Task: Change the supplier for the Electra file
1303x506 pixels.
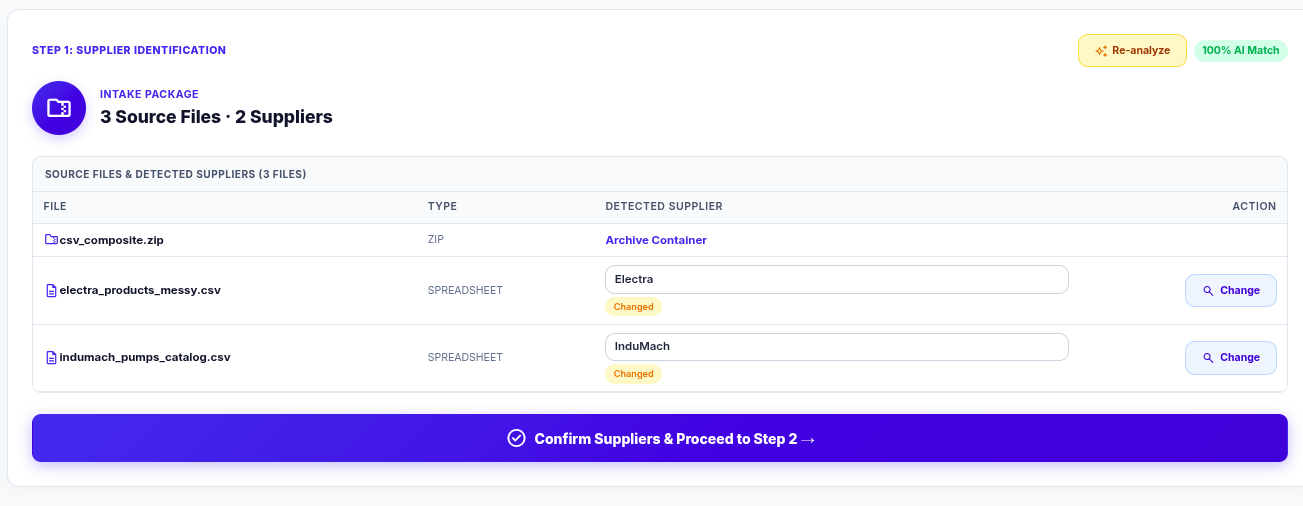Action: [1231, 291]
